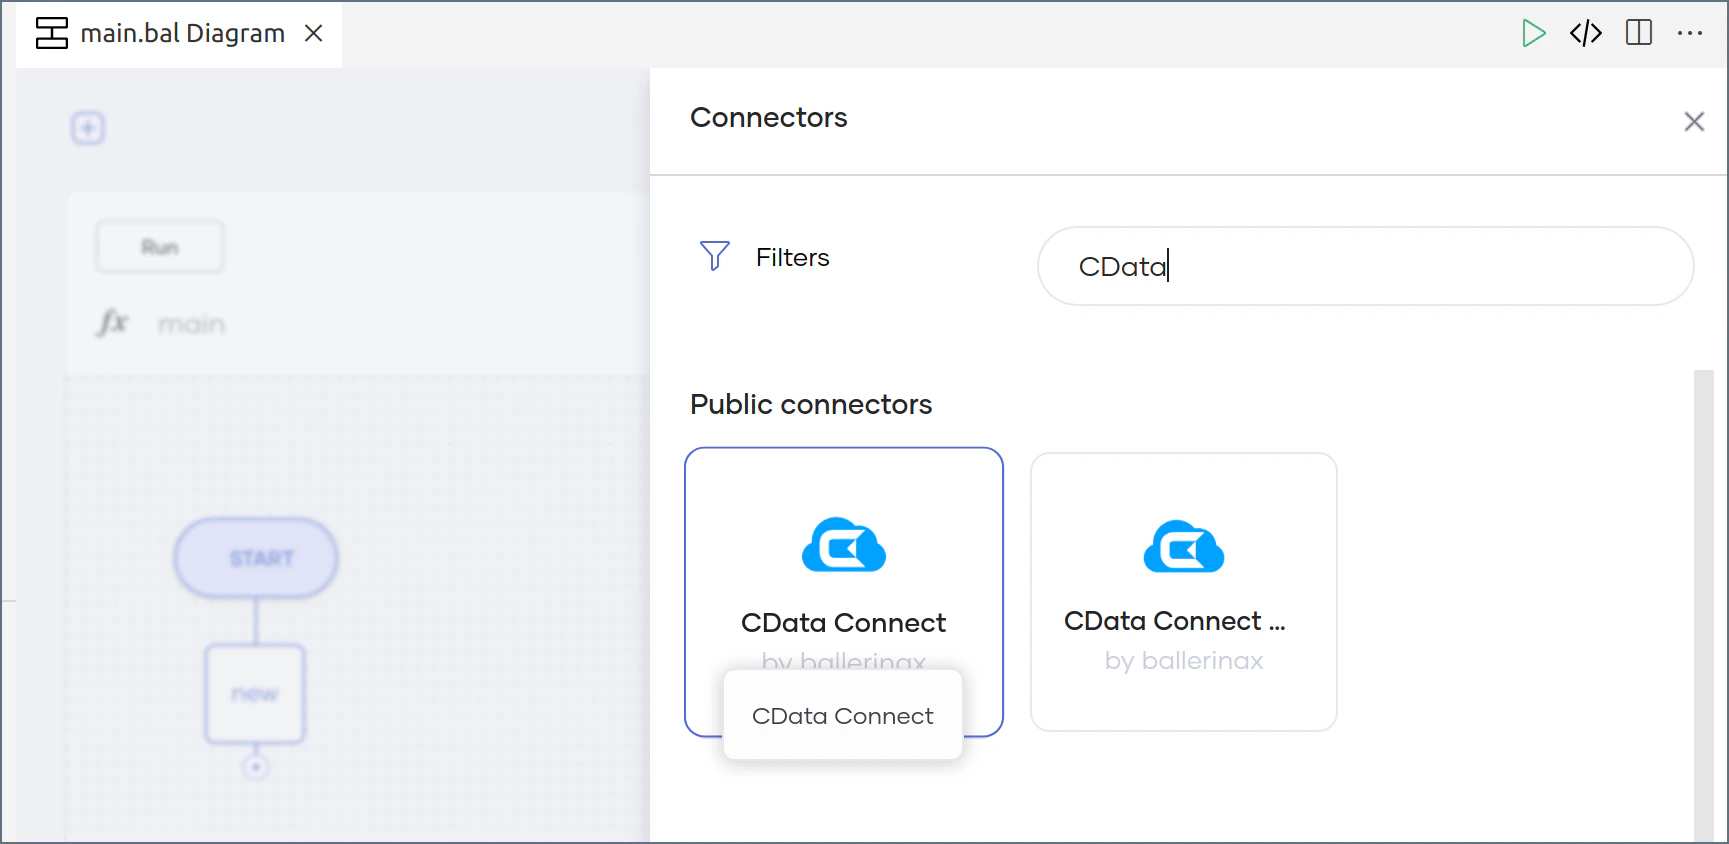1729x844 pixels.
Task: Click the add-statement plus below new node
Action: [256, 767]
